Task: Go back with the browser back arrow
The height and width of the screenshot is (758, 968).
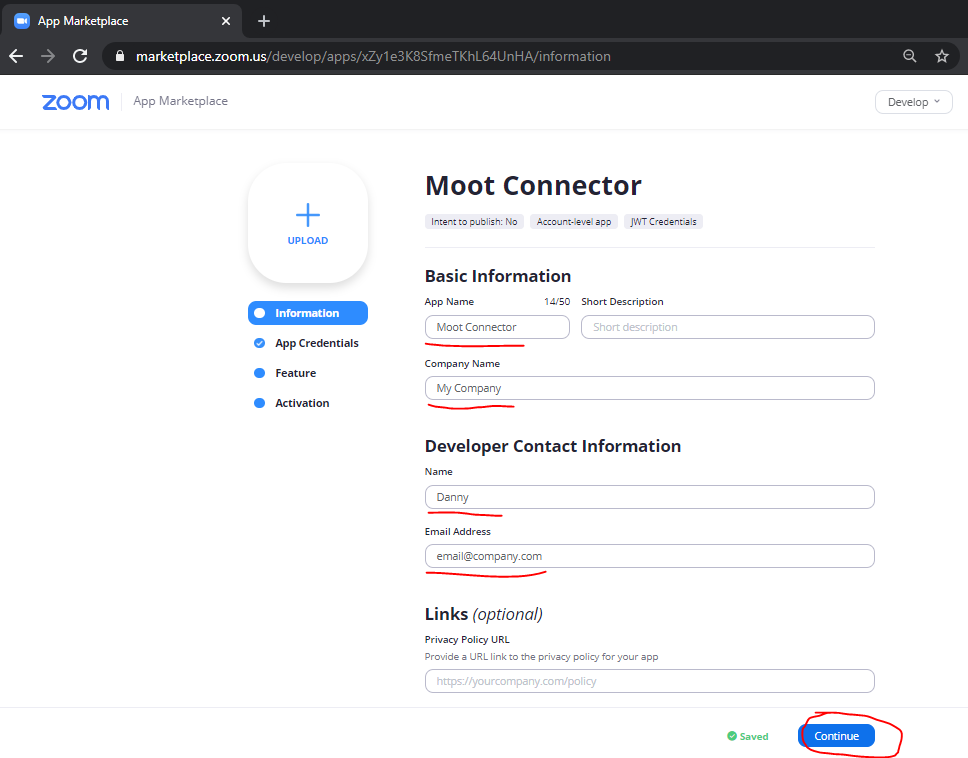Action: click(x=17, y=56)
